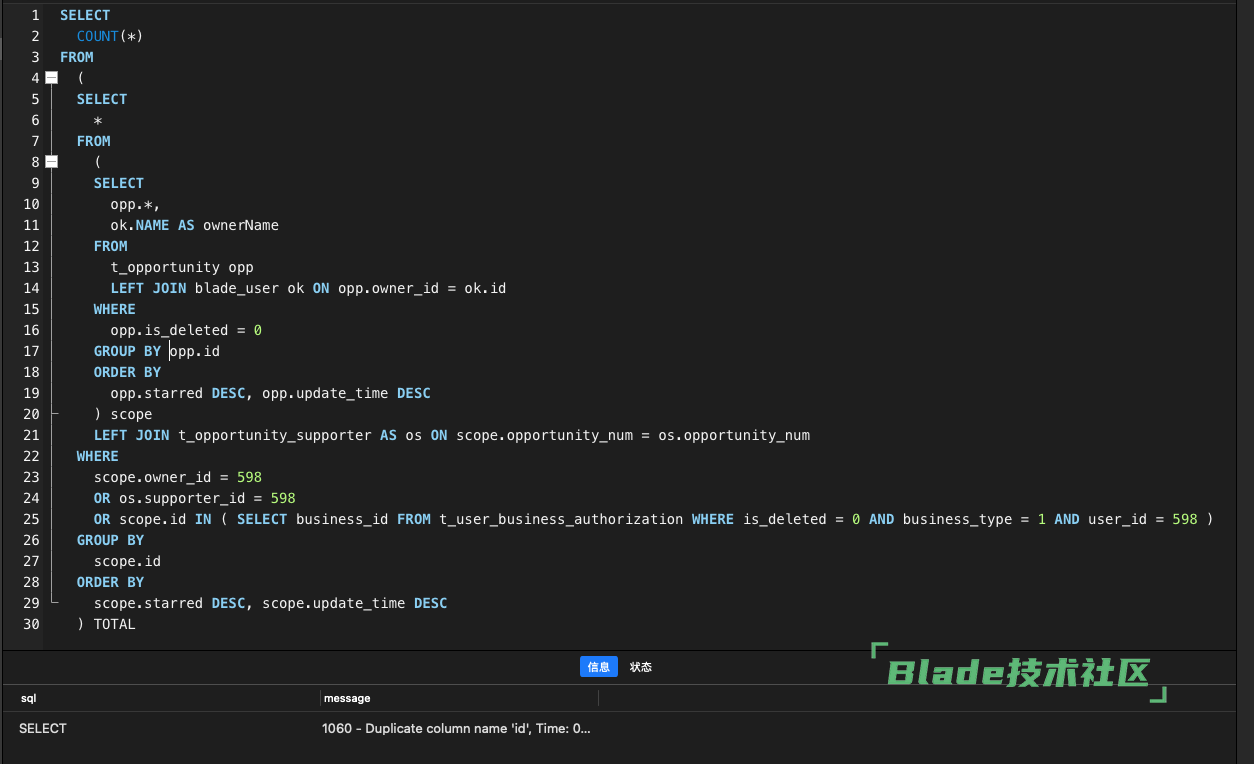Image resolution: width=1254 pixels, height=764 pixels.
Task: Switch to the 信息 tab
Action: pyautogui.click(x=598, y=667)
